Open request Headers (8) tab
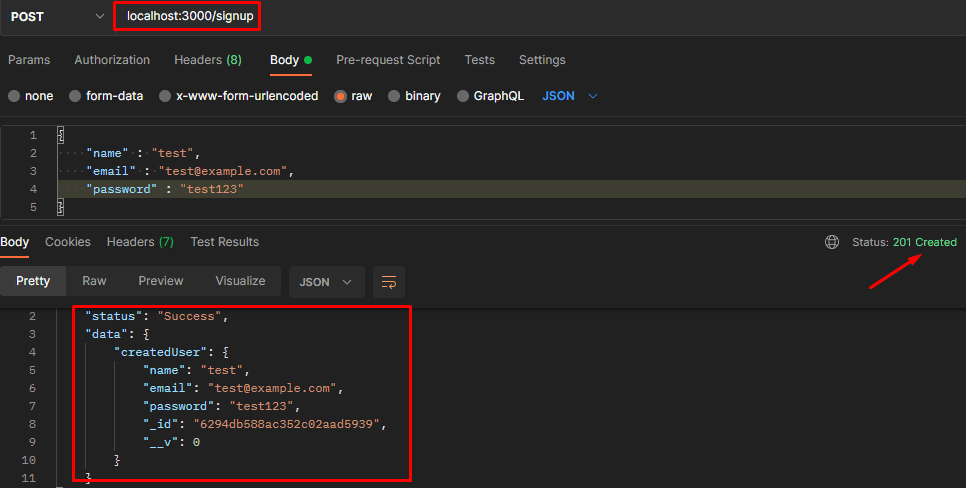This screenshot has width=966, height=488. coord(208,60)
